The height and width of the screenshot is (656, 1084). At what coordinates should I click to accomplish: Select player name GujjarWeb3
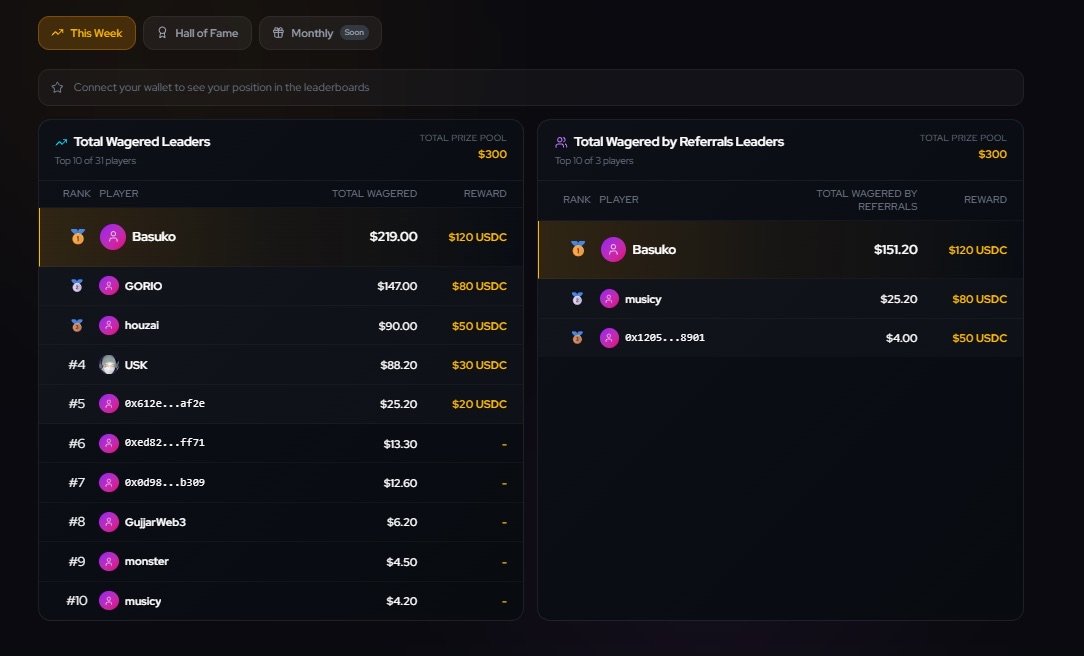(155, 522)
